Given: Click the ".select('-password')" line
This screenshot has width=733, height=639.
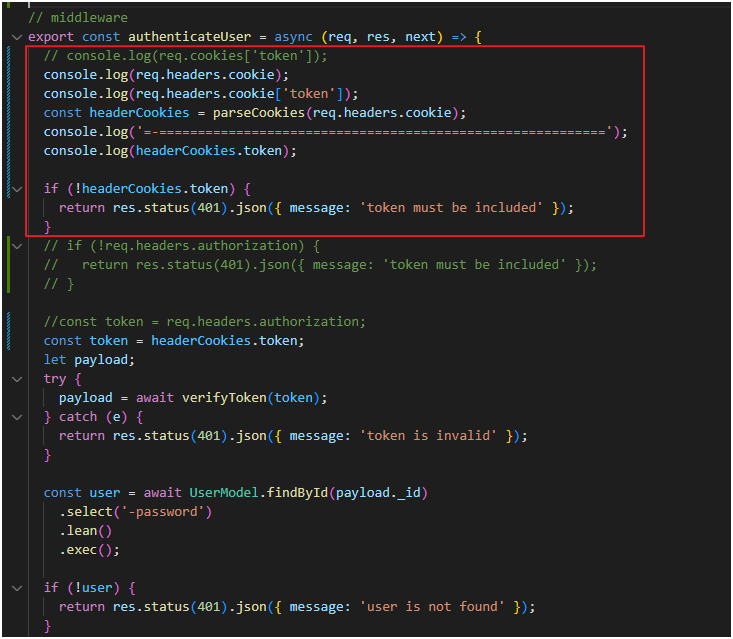Looking at the screenshot, I should (136, 512).
